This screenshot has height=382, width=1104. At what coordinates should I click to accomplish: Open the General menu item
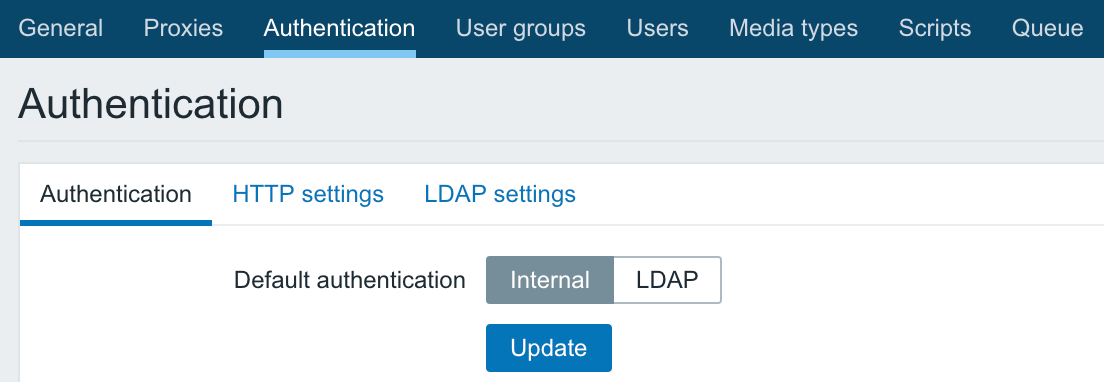coord(61,28)
